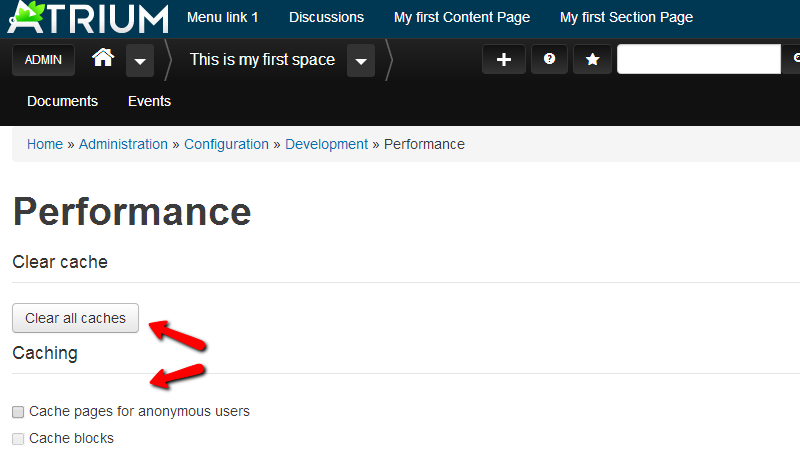The width and height of the screenshot is (800, 450).
Task: Expand the dropdown next to home icon
Action: click(x=140, y=61)
